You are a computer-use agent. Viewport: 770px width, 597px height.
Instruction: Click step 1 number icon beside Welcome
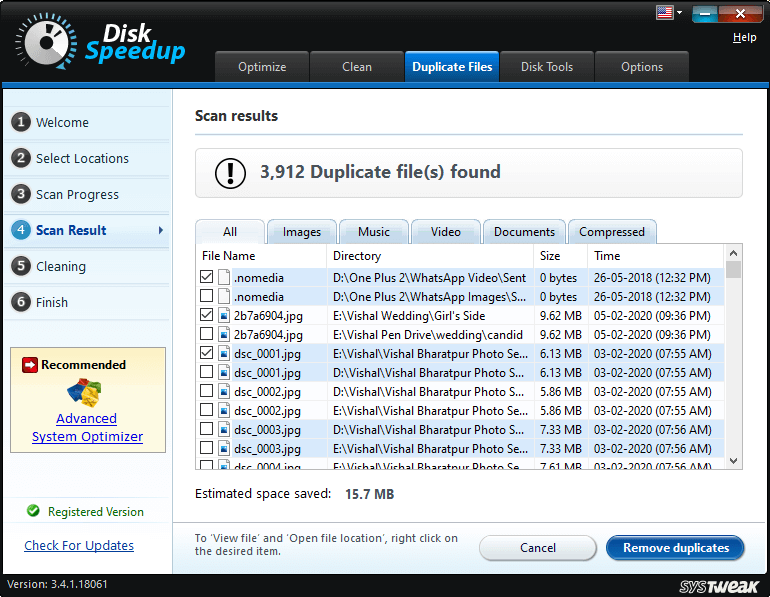[21, 122]
